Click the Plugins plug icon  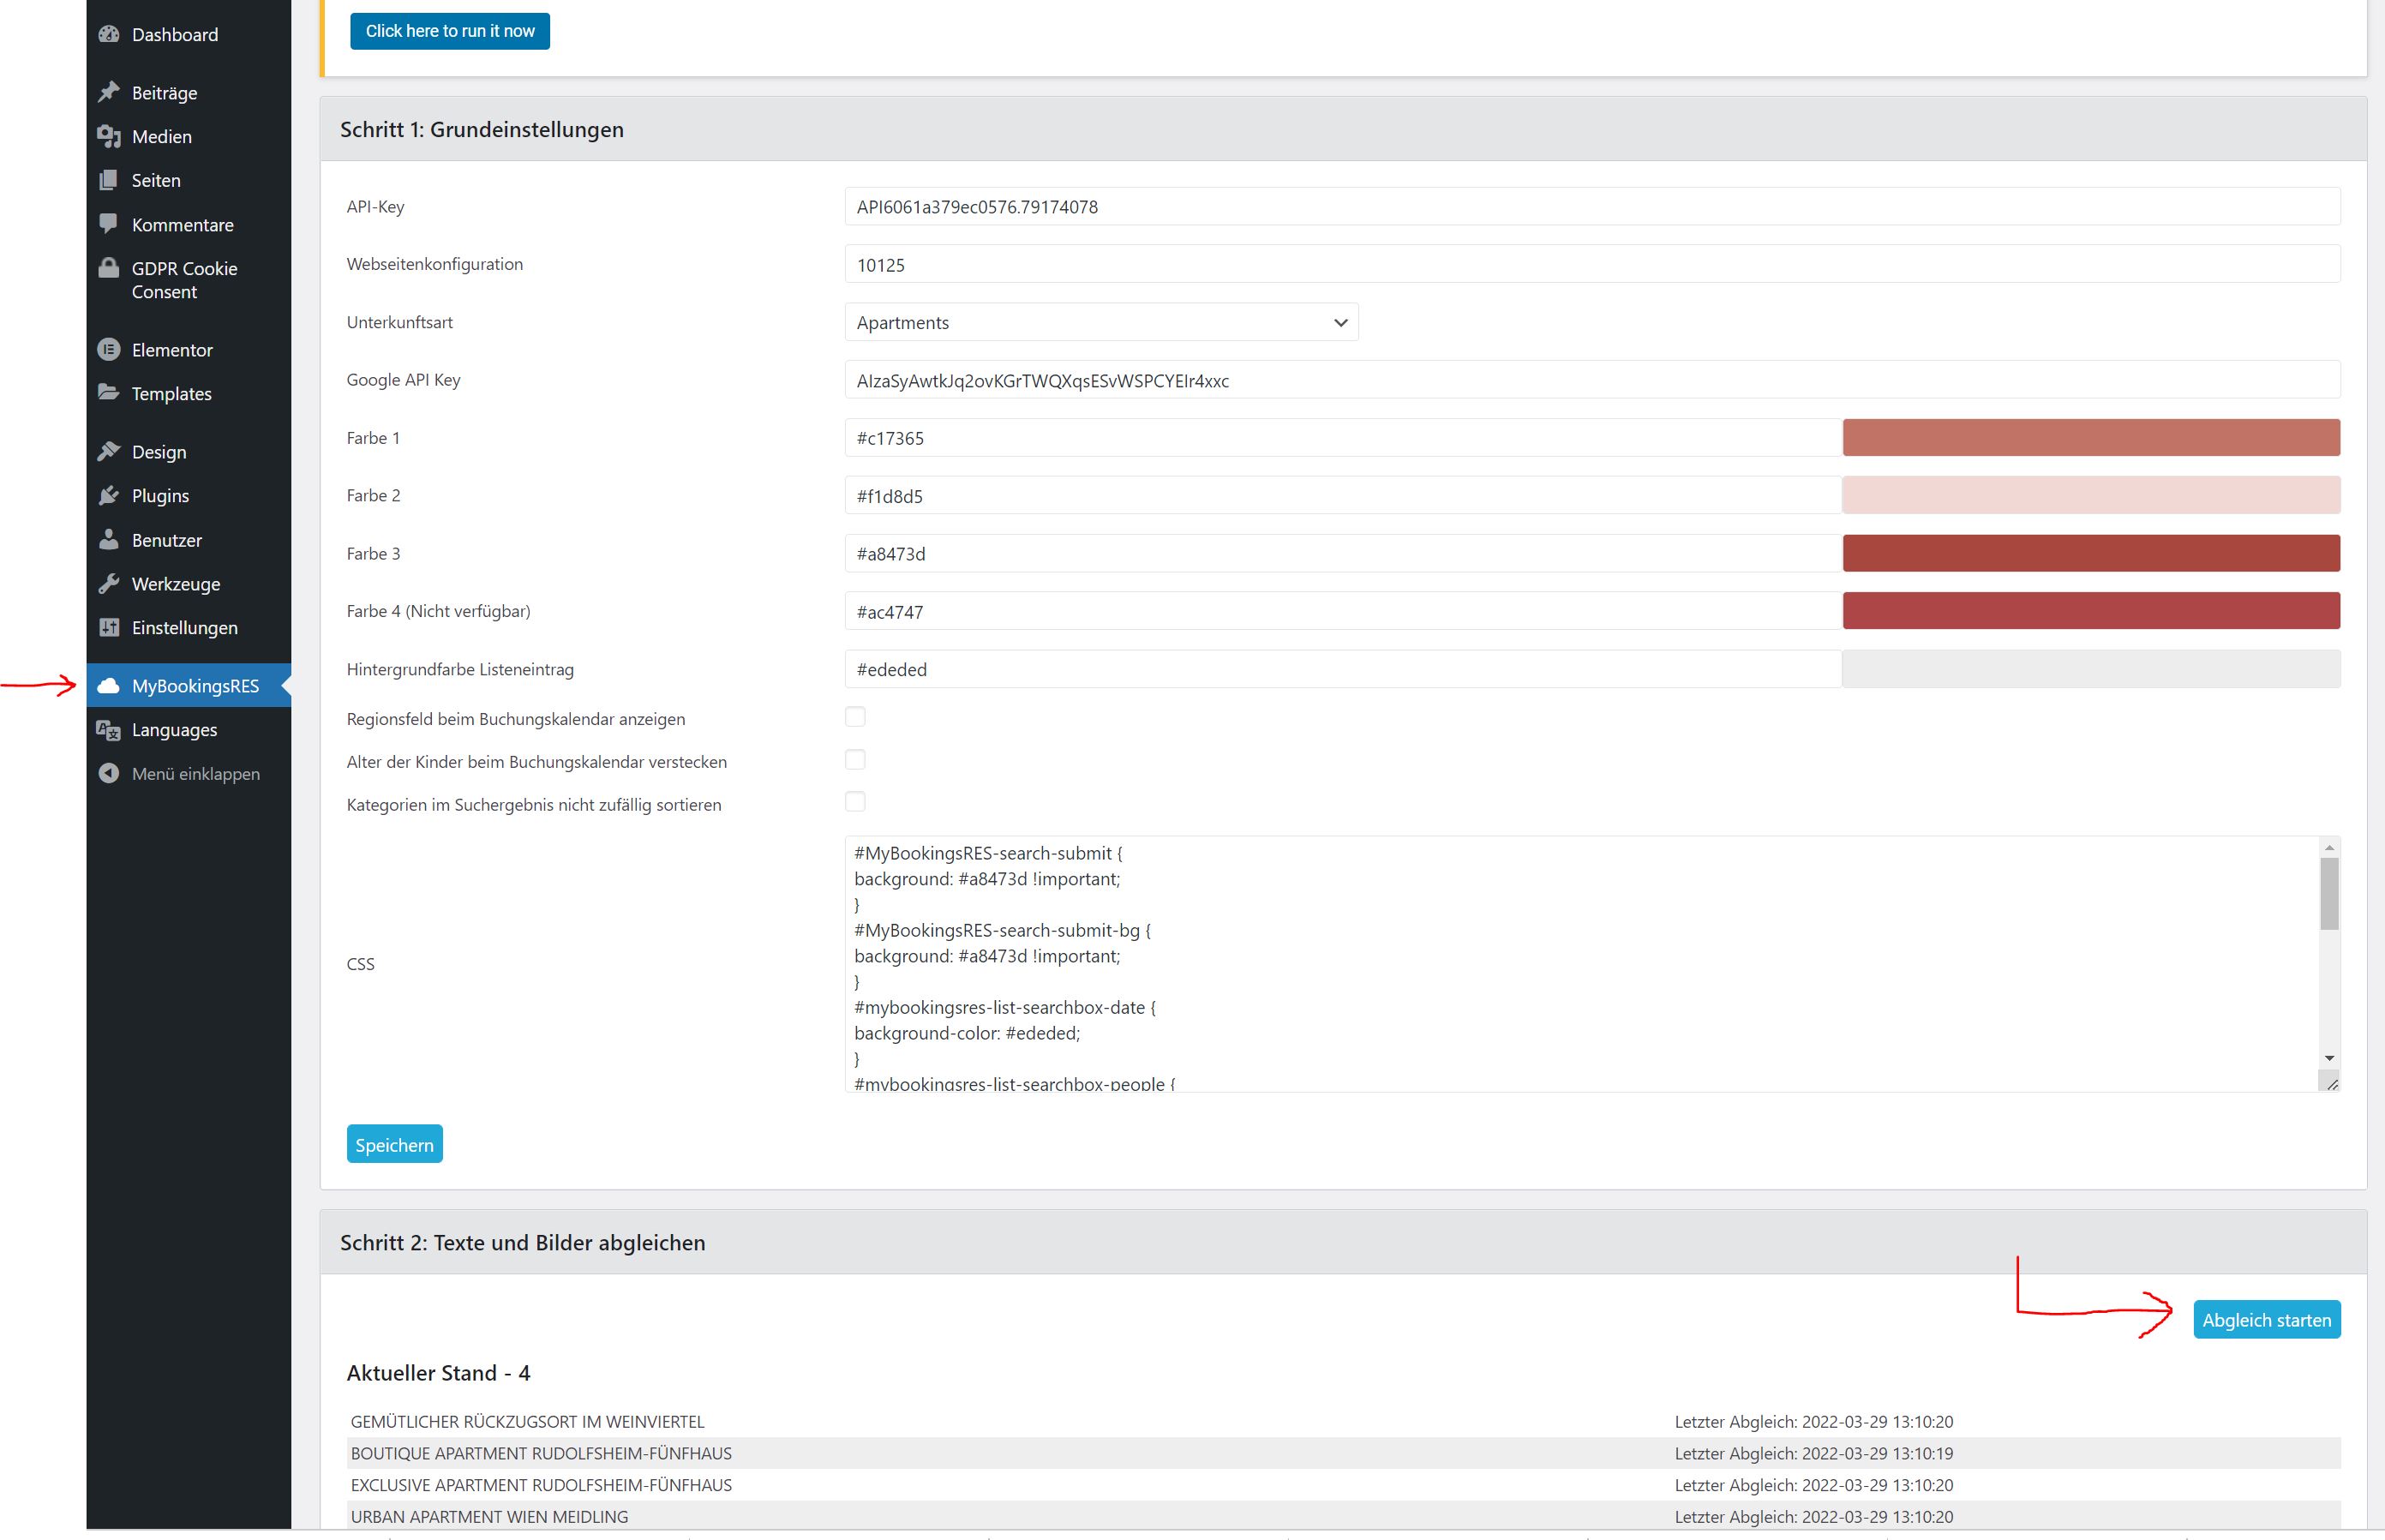[109, 495]
